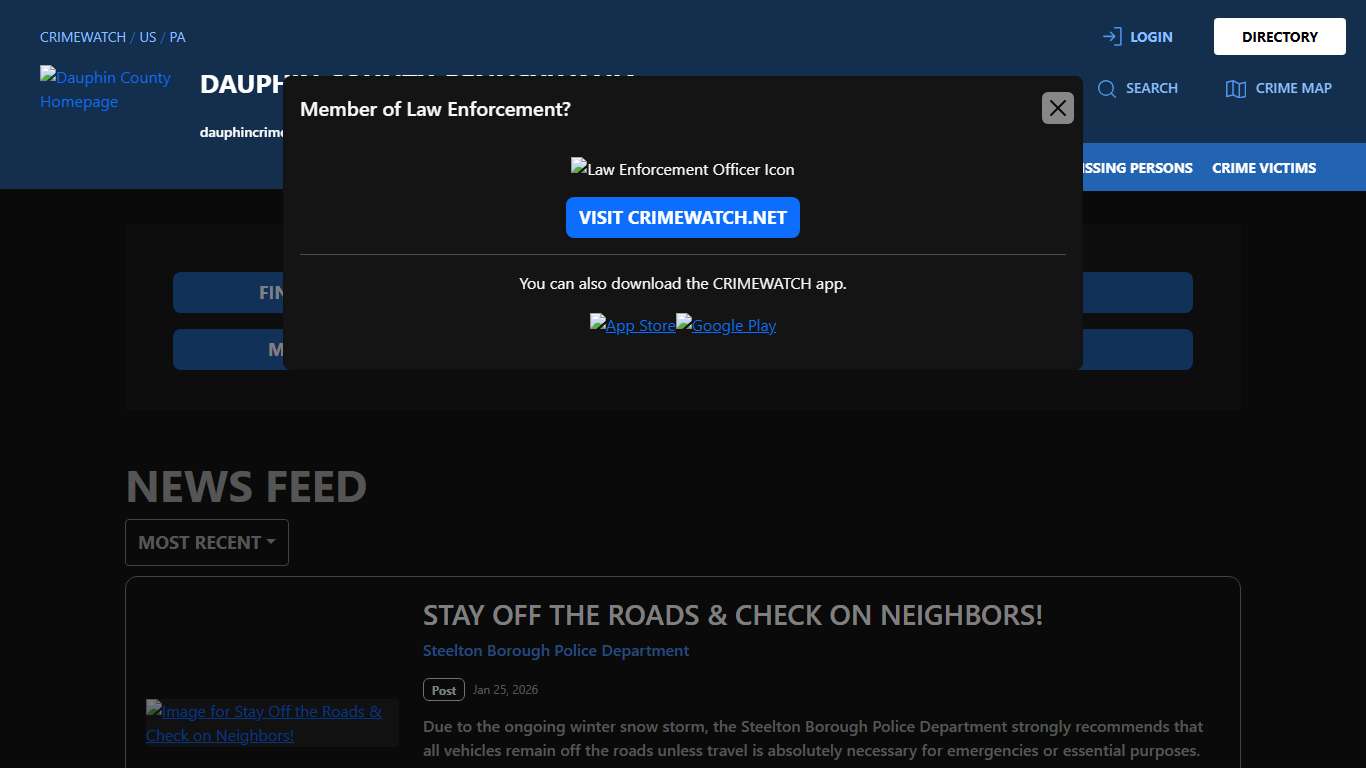This screenshot has width=1366, height=768.
Task: Open the Stay Off the Roads post title
Action: [733, 614]
